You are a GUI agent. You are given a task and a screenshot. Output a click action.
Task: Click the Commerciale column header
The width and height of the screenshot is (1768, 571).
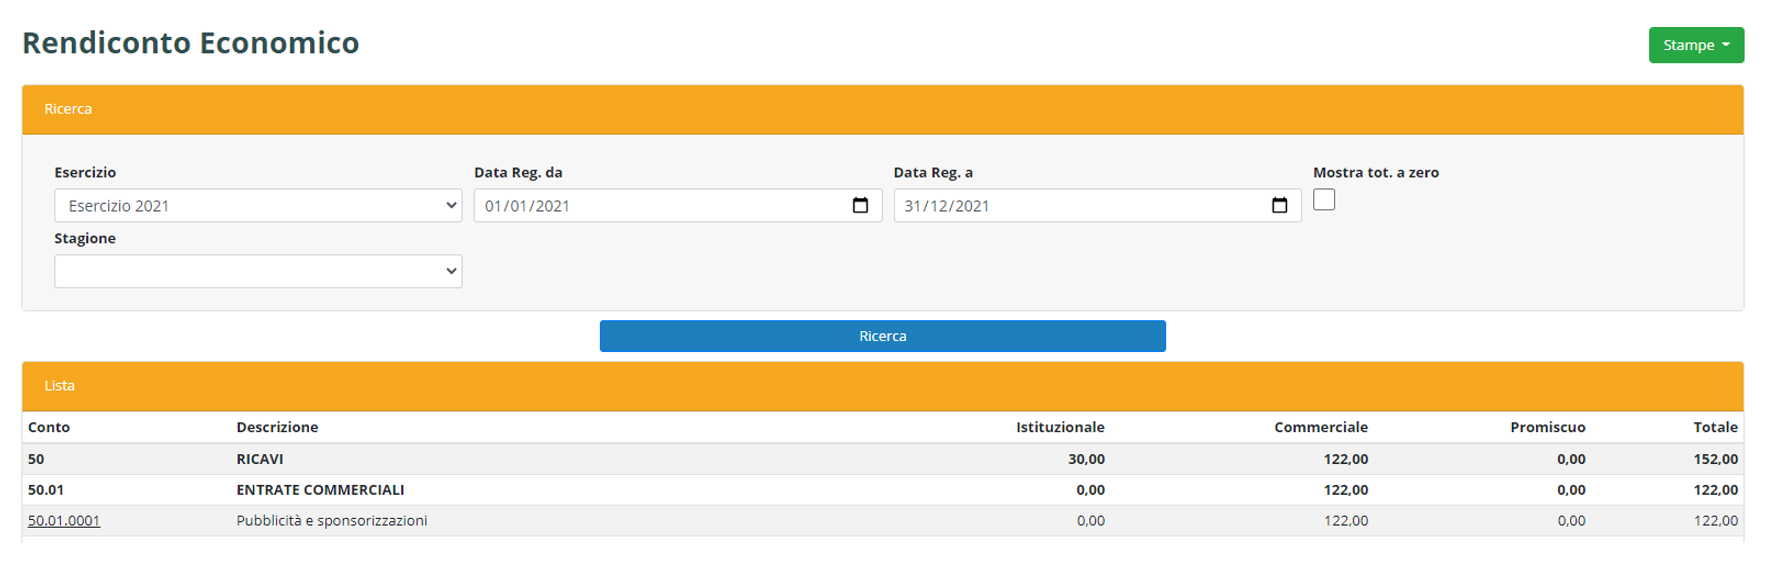pyautogui.click(x=1320, y=427)
